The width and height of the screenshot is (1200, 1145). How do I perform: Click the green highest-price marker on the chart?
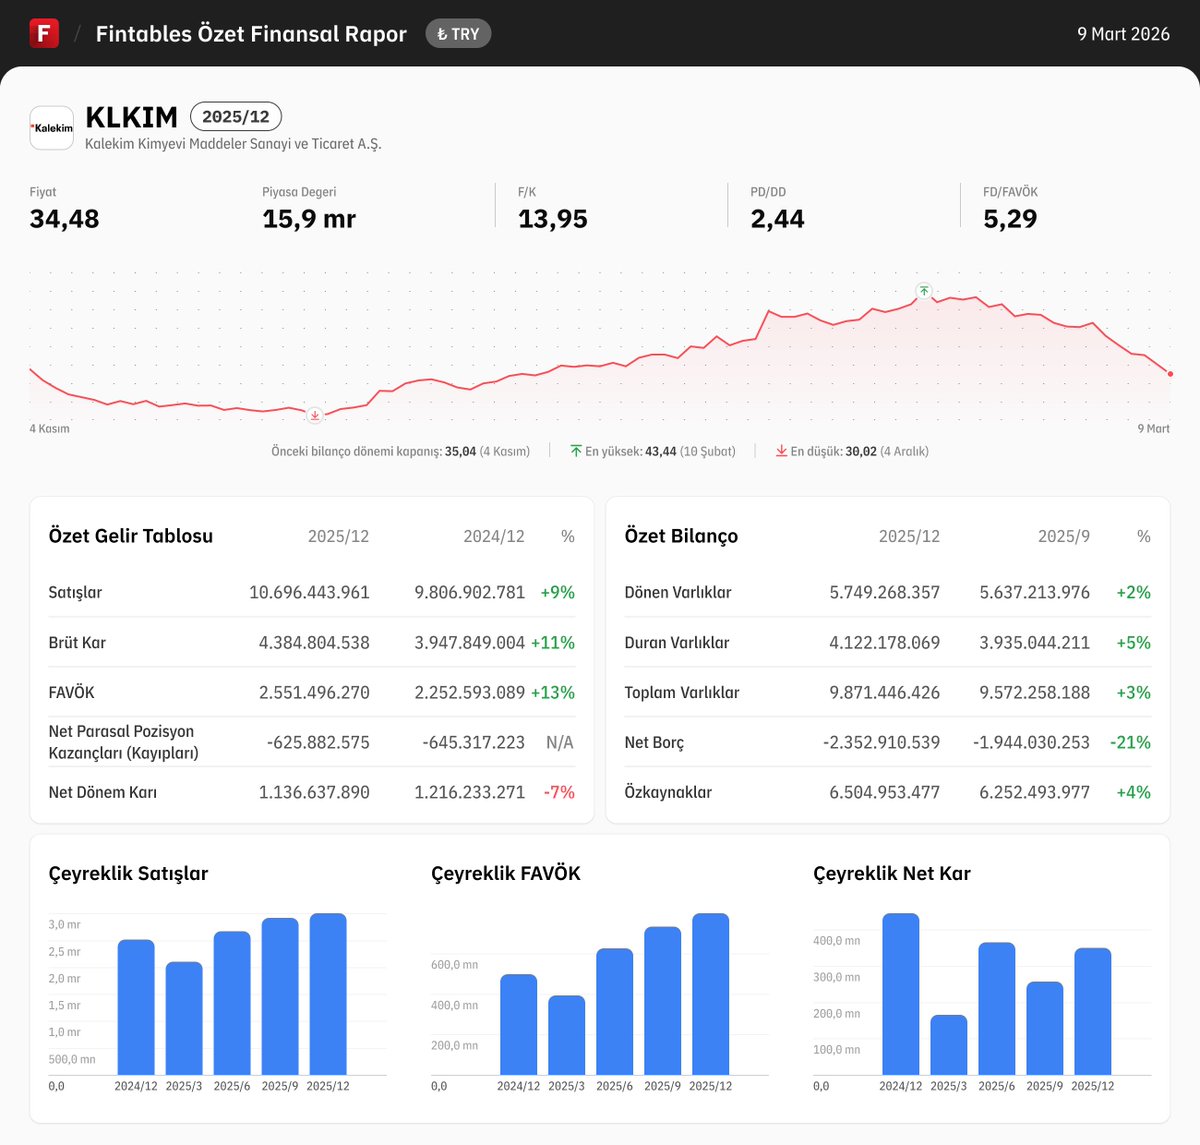[x=923, y=291]
